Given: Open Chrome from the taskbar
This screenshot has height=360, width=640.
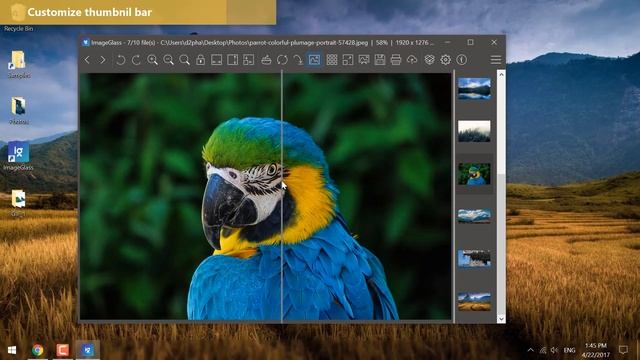Looking at the screenshot, I should (38, 350).
